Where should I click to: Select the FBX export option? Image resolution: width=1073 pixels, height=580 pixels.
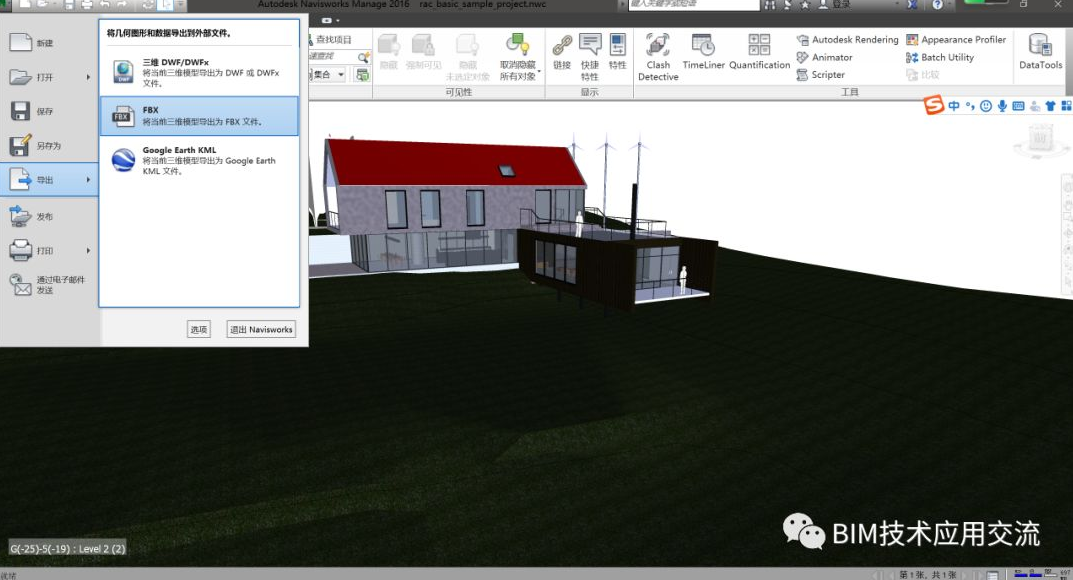click(197, 115)
